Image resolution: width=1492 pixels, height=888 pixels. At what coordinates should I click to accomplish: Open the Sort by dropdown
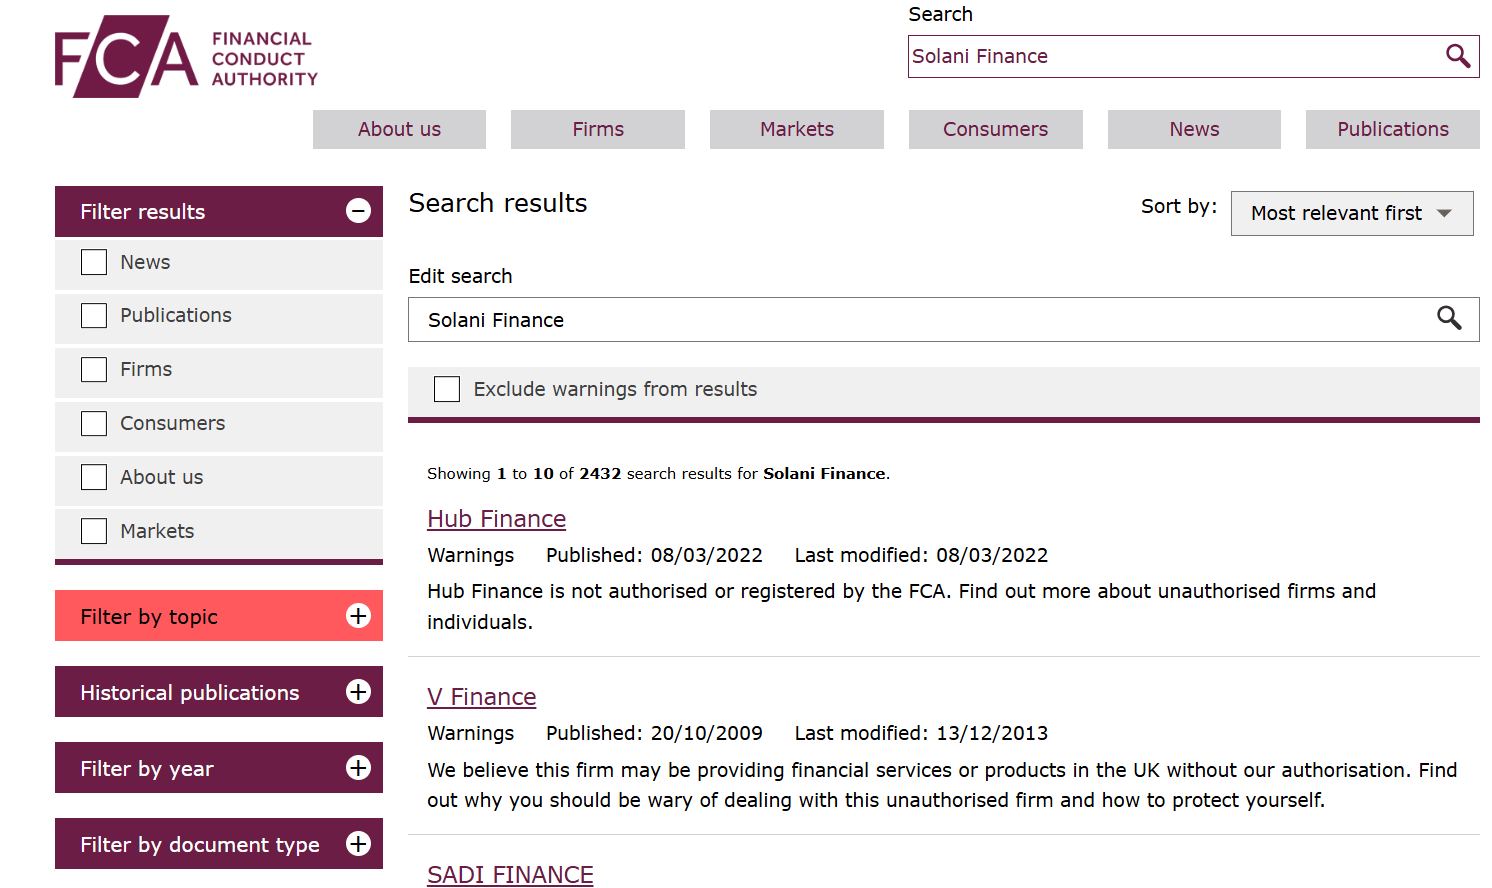[1351, 213]
